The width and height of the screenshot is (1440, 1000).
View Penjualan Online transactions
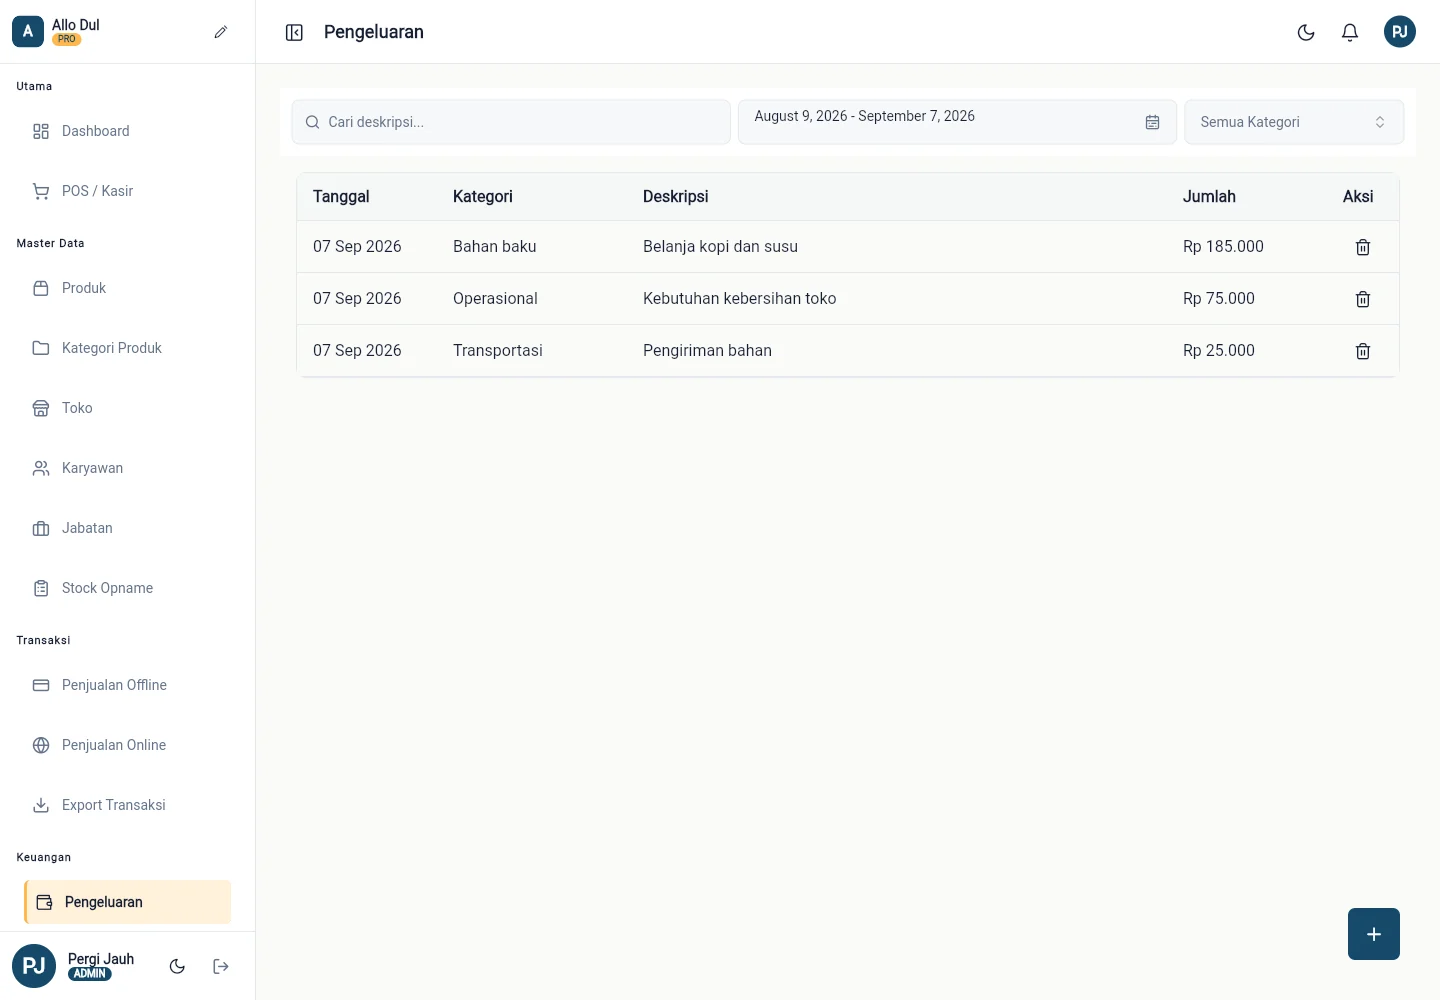point(128,745)
